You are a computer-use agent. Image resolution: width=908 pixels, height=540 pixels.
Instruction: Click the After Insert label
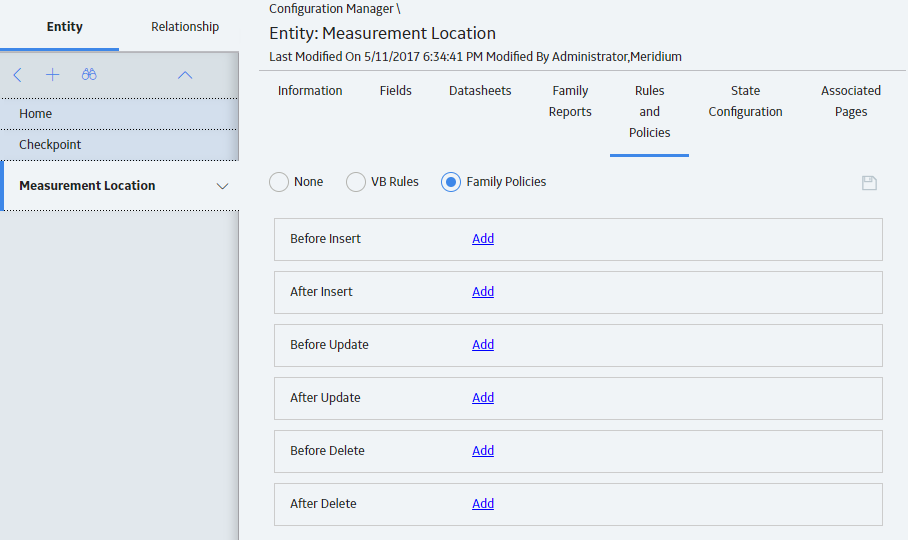pyautogui.click(x=321, y=292)
